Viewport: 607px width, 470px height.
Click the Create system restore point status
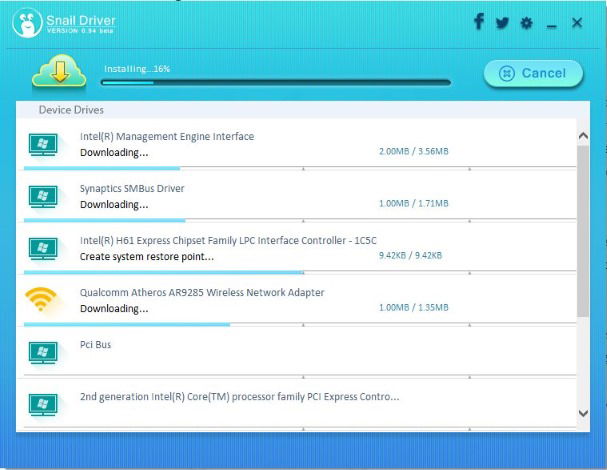147,257
